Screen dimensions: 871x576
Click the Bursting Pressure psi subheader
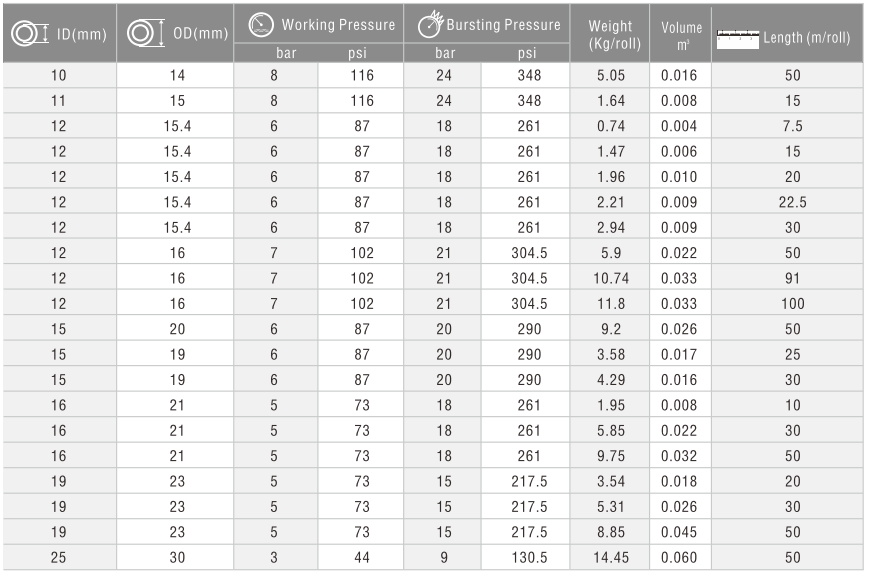pos(527,53)
